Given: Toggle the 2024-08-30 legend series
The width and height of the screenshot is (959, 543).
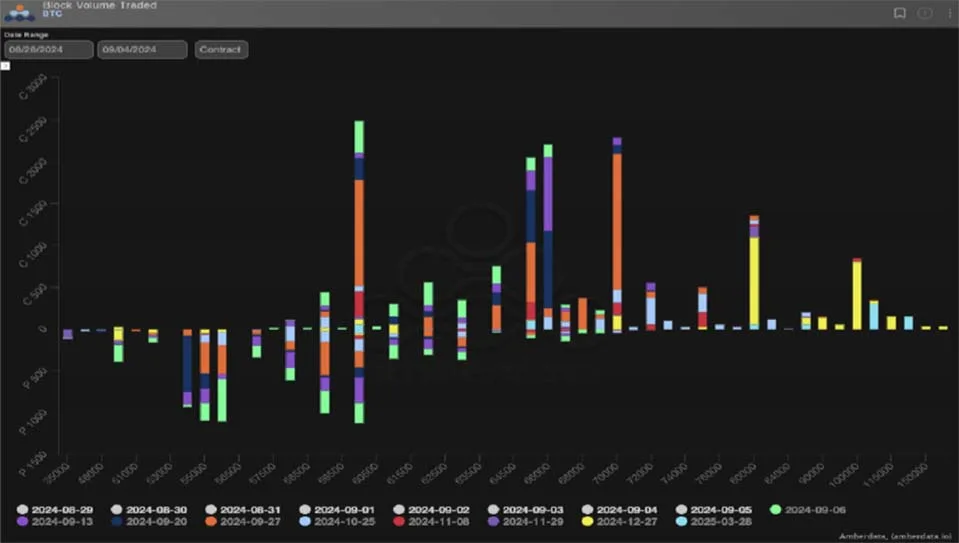Looking at the screenshot, I should pos(150,509).
